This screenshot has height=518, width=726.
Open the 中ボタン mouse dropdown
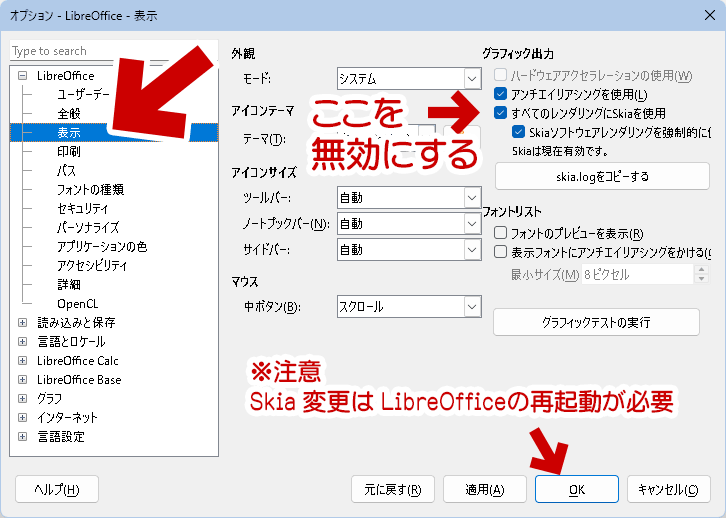pyautogui.click(x=409, y=306)
